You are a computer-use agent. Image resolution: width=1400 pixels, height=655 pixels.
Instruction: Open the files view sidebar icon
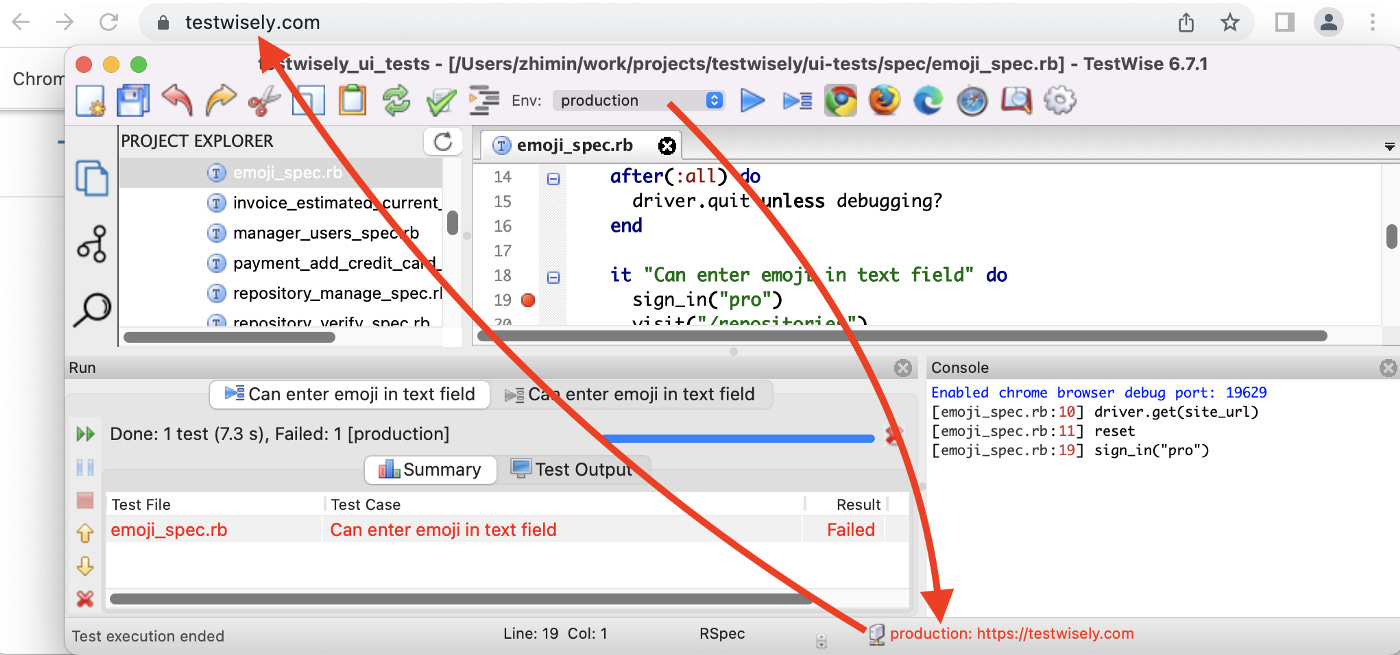tap(92, 178)
